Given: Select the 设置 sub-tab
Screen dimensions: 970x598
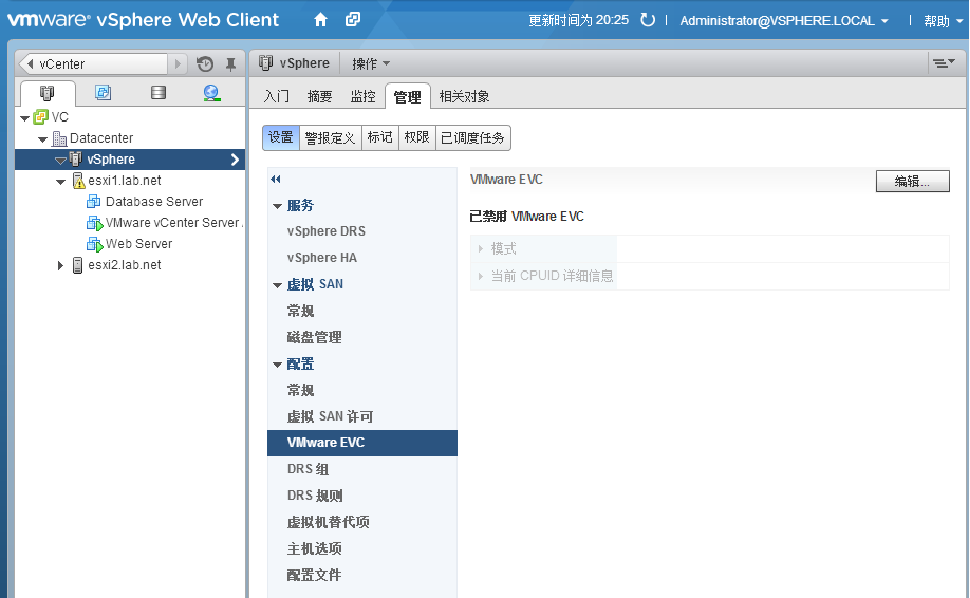Looking at the screenshot, I should coord(281,137).
